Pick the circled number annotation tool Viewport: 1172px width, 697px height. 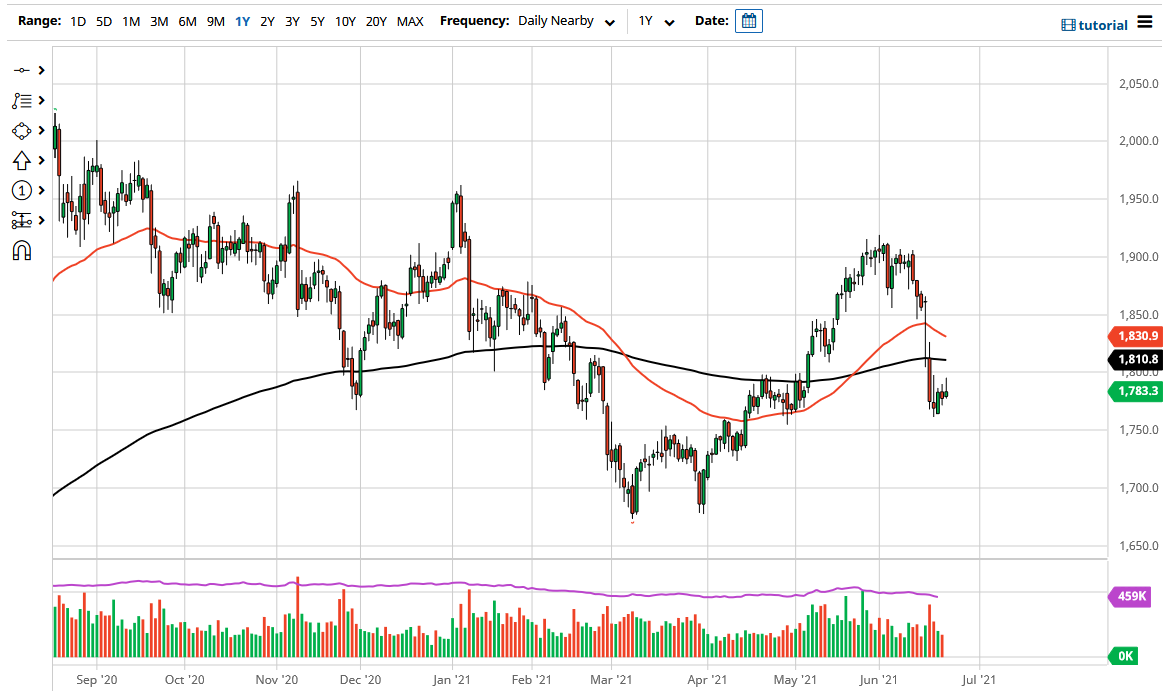coord(22,190)
